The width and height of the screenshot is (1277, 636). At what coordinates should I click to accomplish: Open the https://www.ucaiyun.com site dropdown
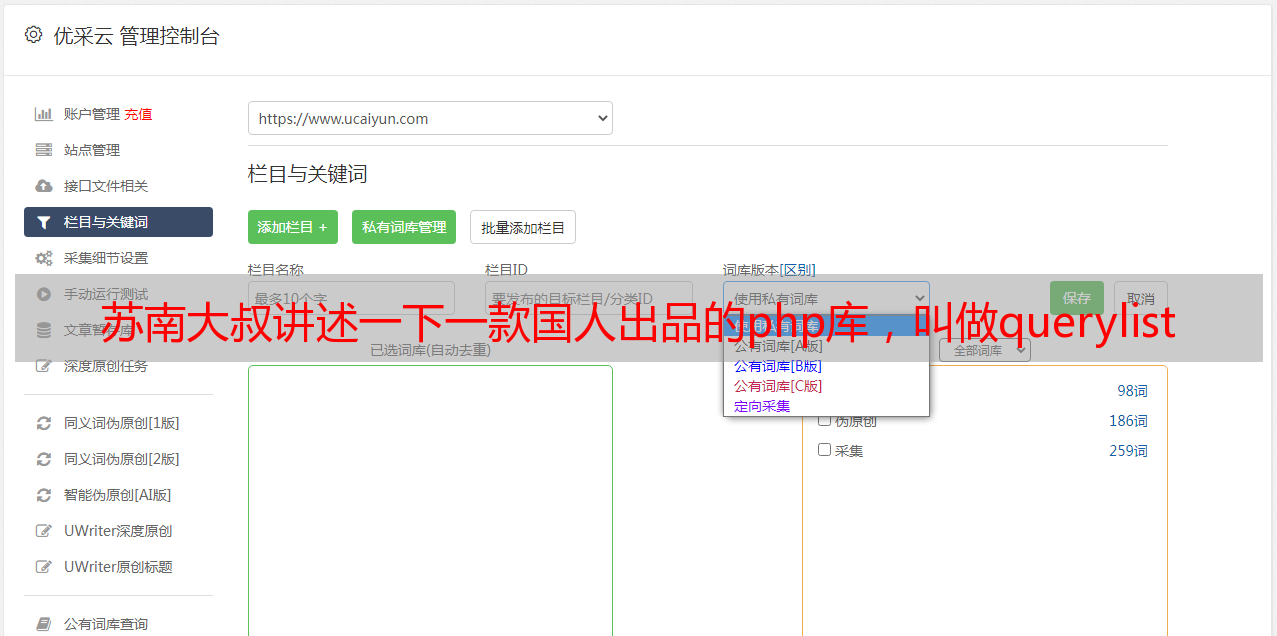click(430, 118)
